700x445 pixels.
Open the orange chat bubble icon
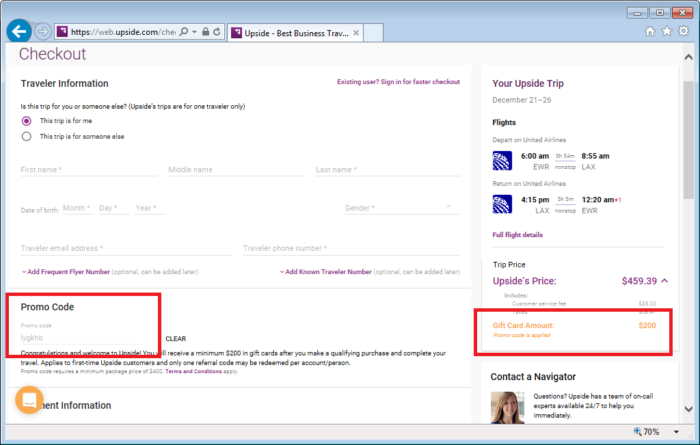coord(29,399)
